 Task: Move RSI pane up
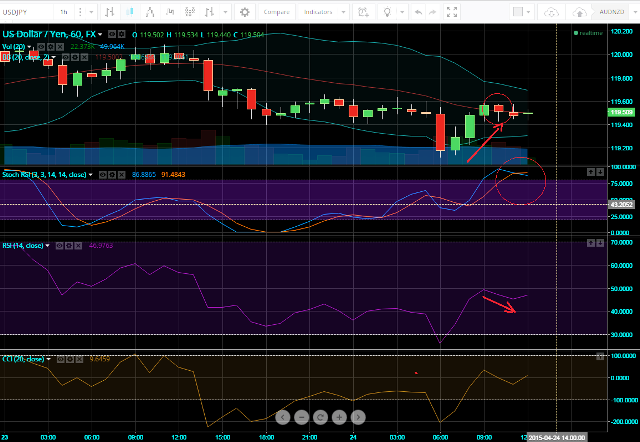tap(591, 243)
